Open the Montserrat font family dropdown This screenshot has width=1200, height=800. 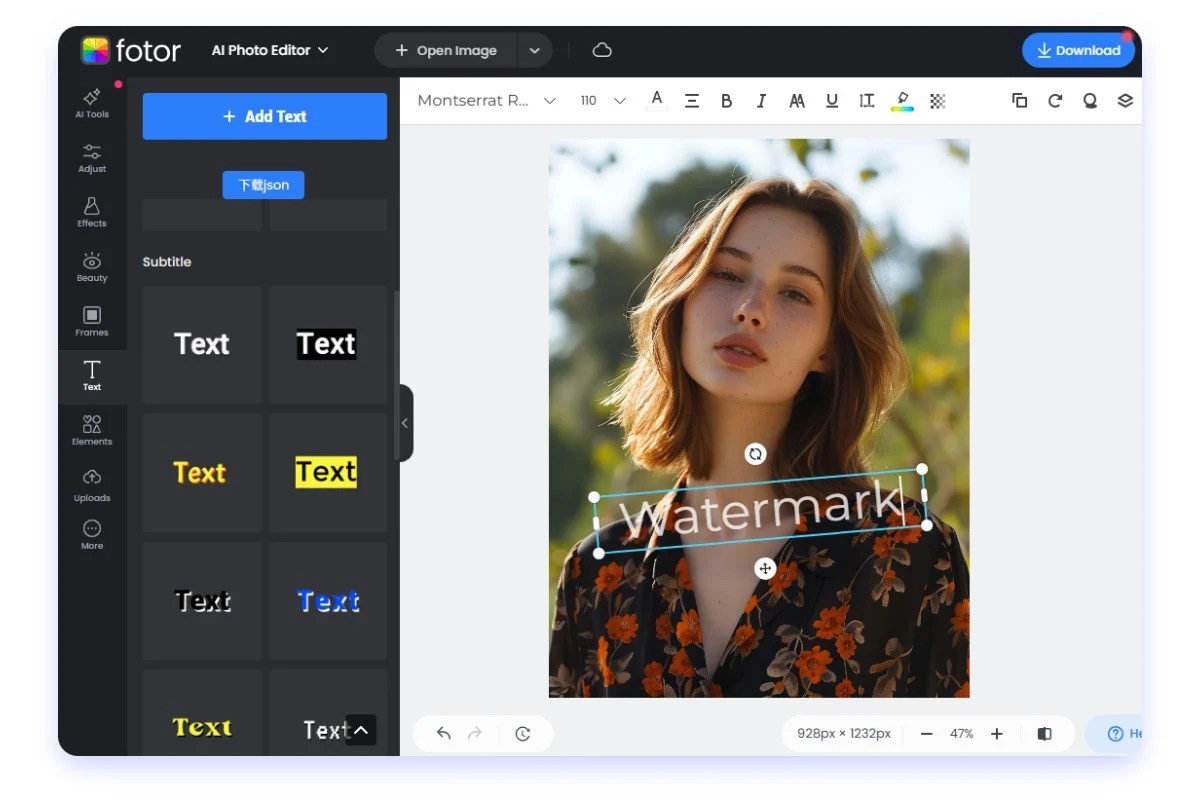[485, 100]
